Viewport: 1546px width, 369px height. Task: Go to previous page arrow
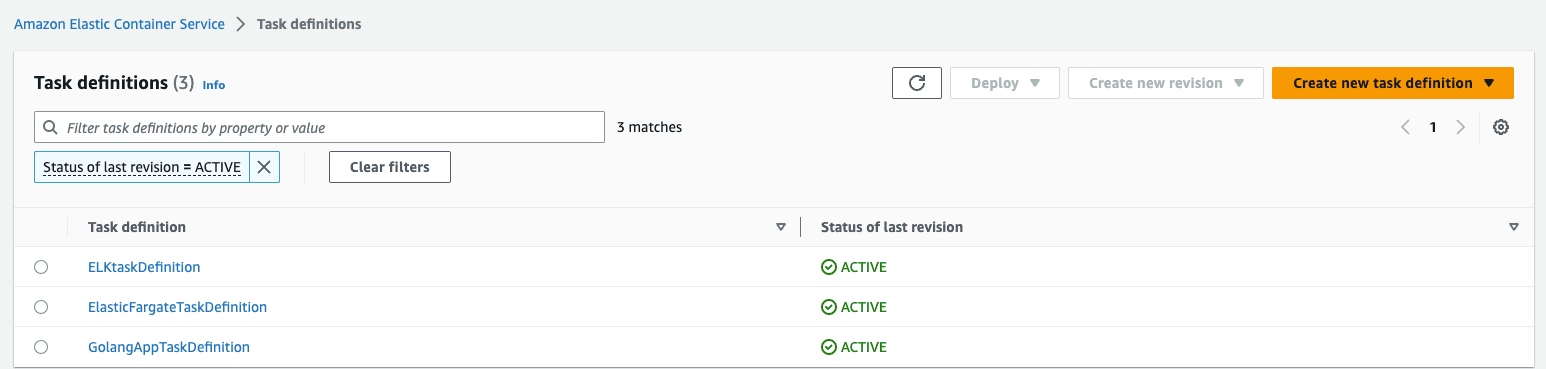1405,127
